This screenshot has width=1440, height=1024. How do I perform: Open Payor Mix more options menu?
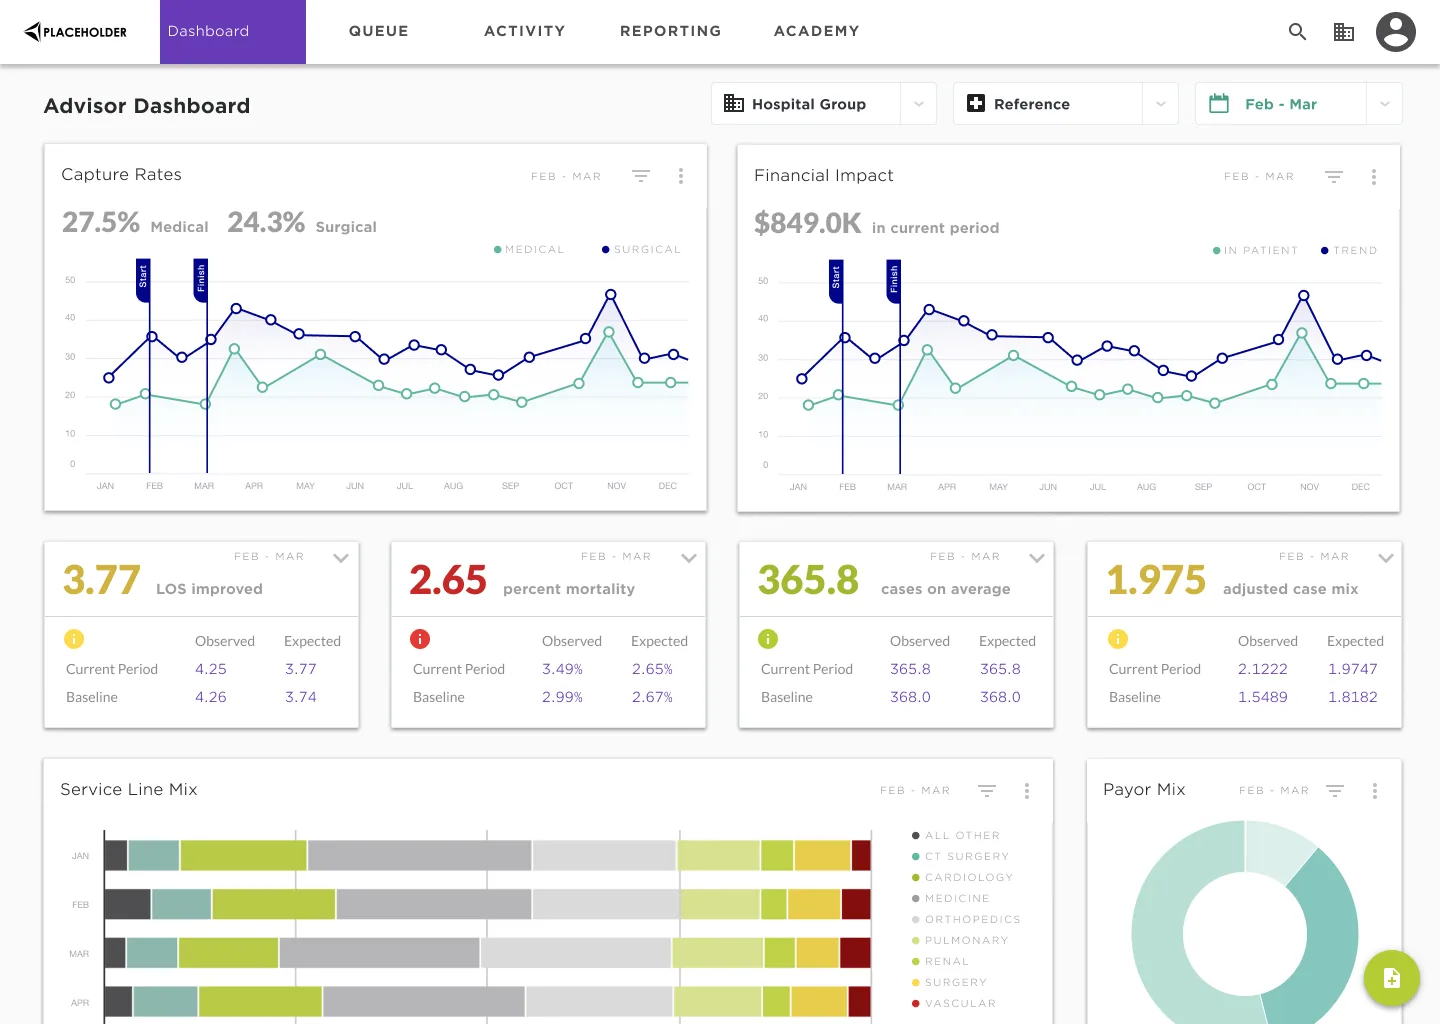tap(1375, 791)
